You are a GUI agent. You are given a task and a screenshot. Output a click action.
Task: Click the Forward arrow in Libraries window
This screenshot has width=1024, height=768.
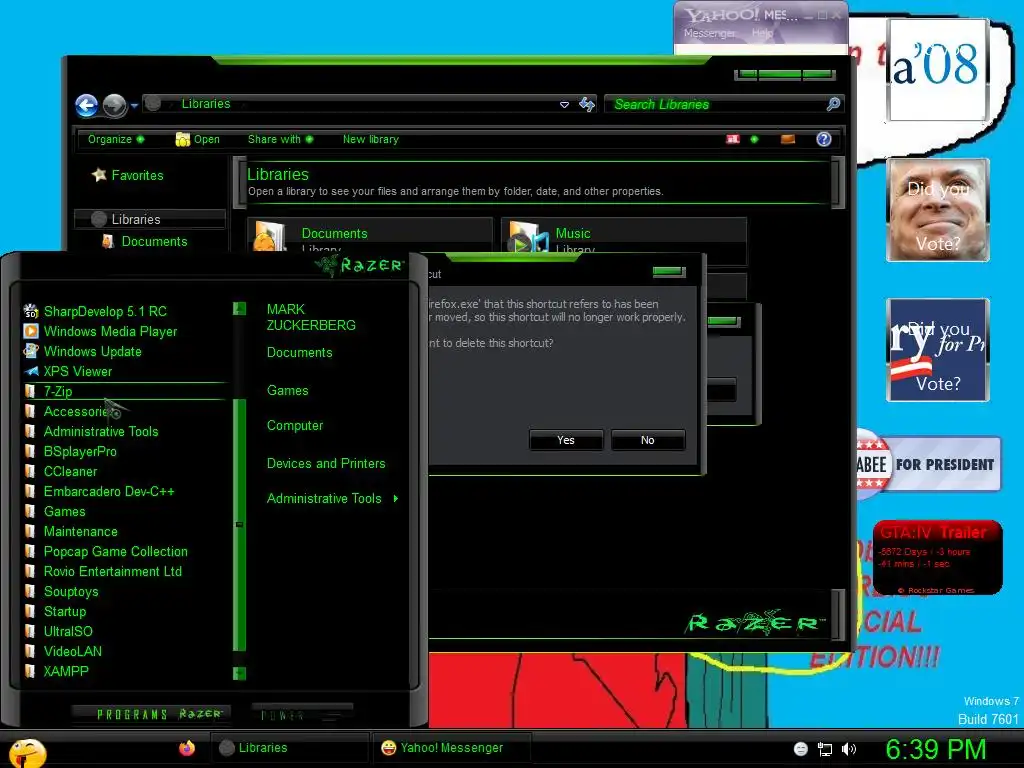click(115, 105)
